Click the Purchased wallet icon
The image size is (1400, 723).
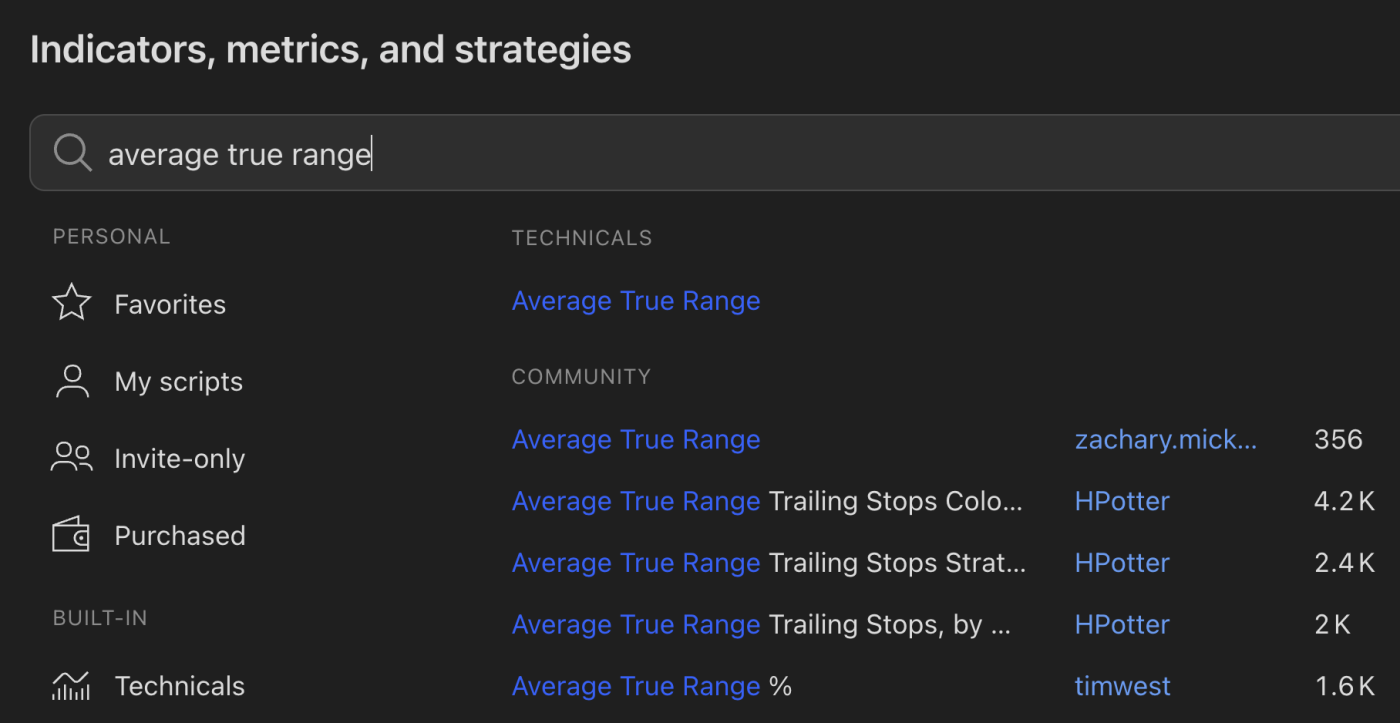72,535
